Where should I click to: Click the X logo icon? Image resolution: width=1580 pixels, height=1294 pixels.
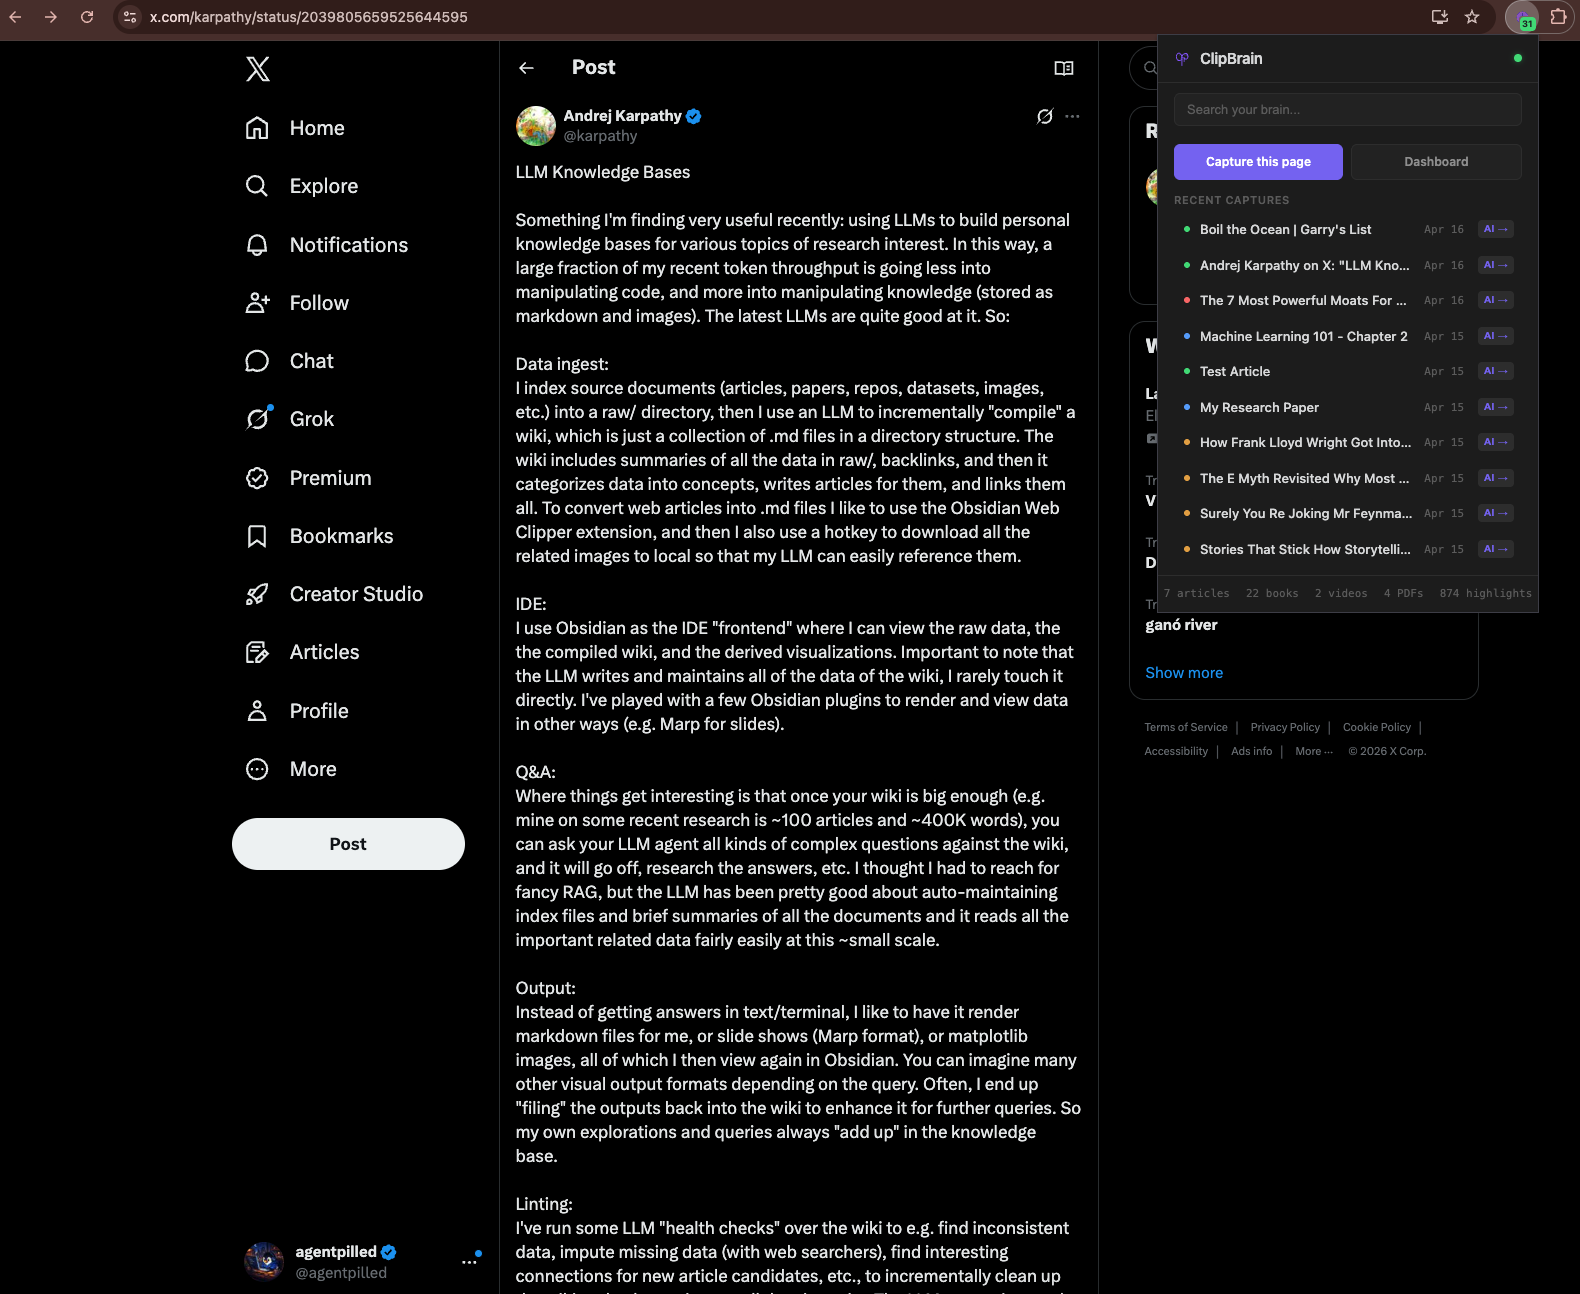click(258, 68)
